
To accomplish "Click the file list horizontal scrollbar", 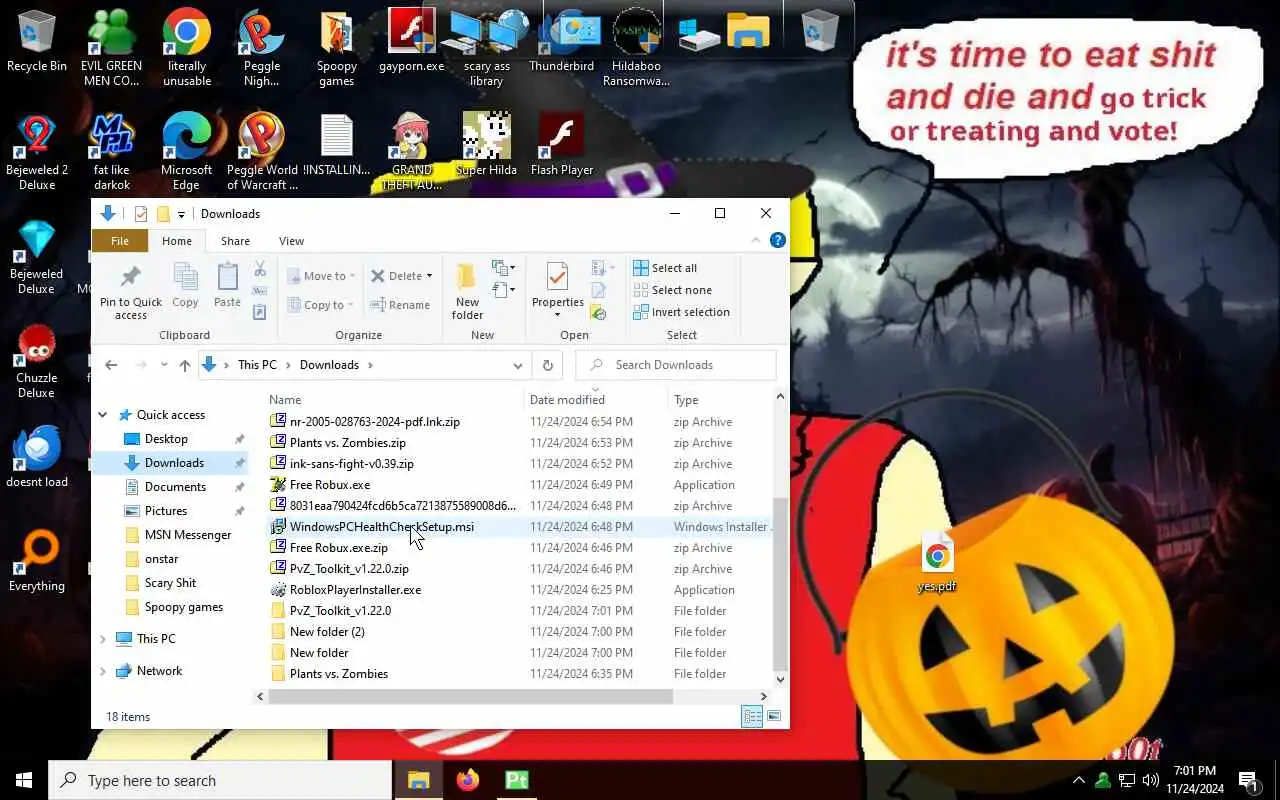I will [x=470, y=696].
